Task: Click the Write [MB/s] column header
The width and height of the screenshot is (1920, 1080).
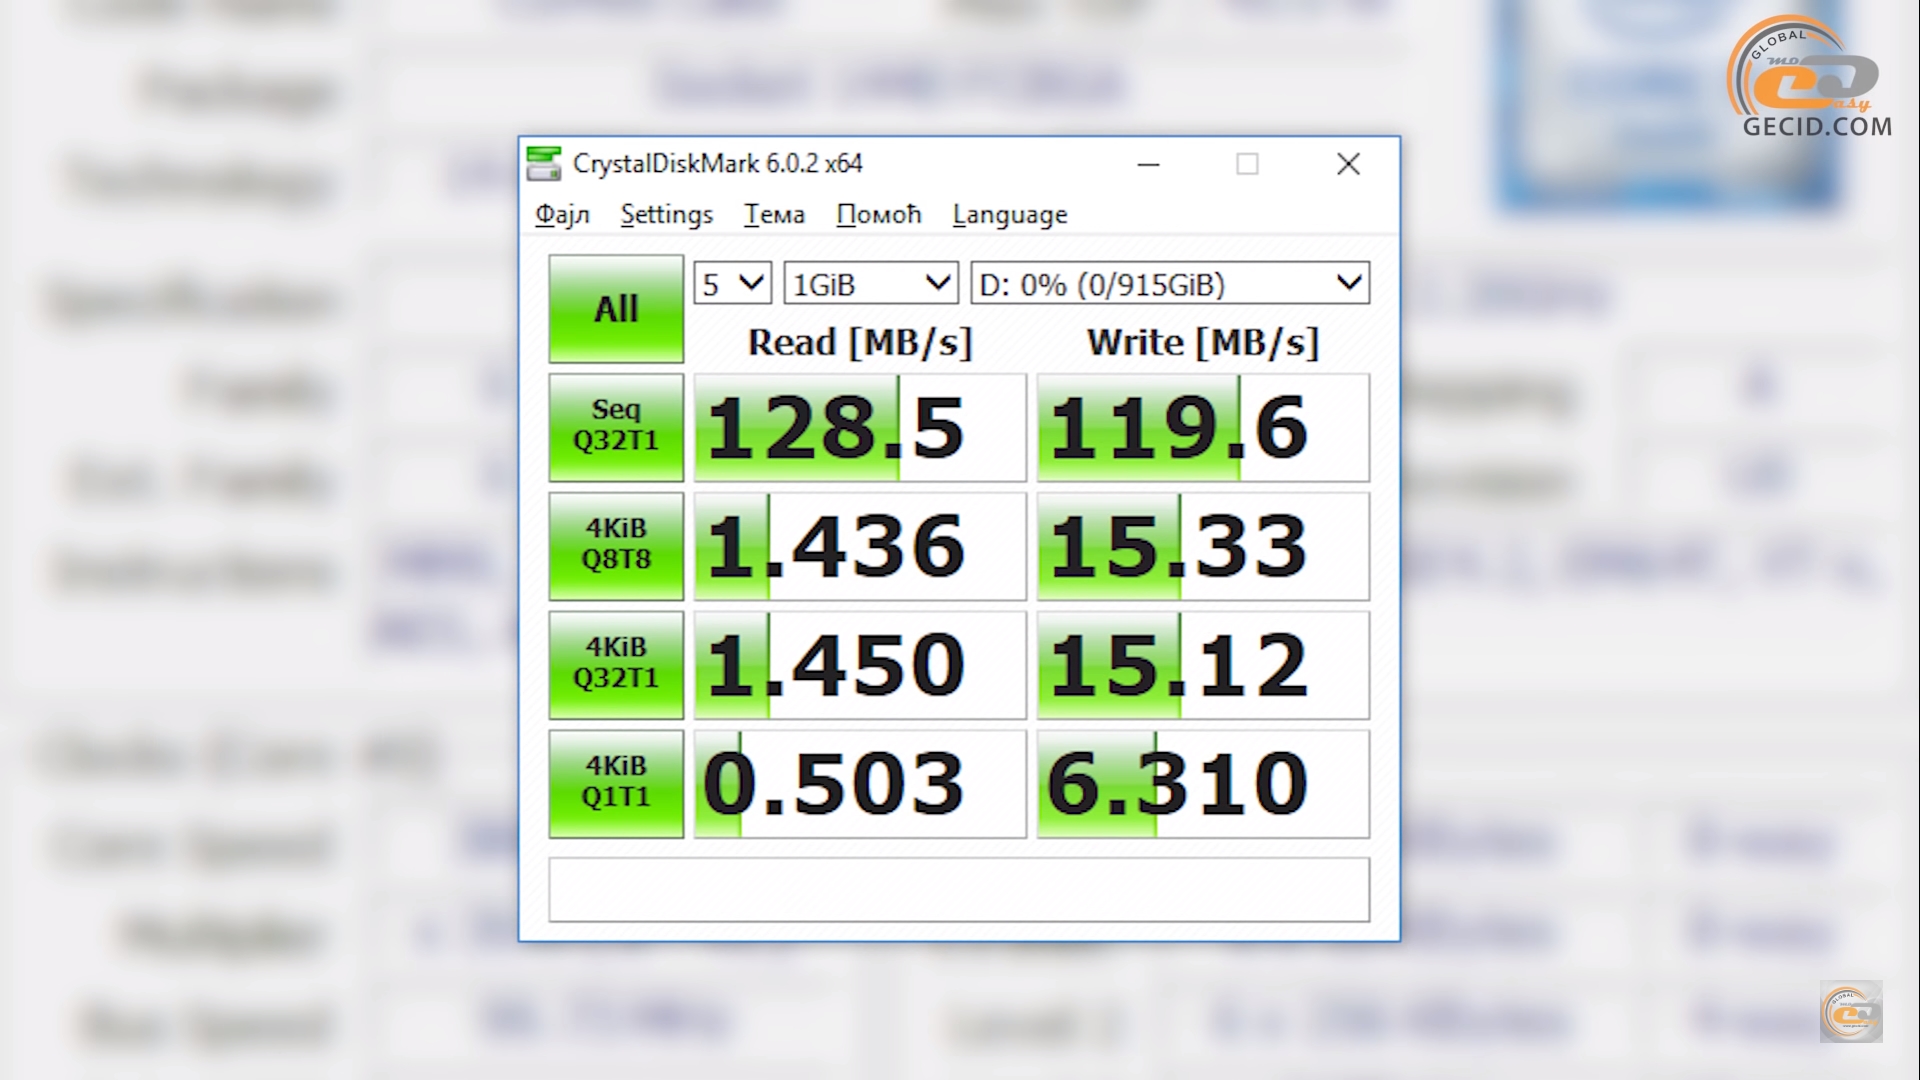Action: point(1203,342)
